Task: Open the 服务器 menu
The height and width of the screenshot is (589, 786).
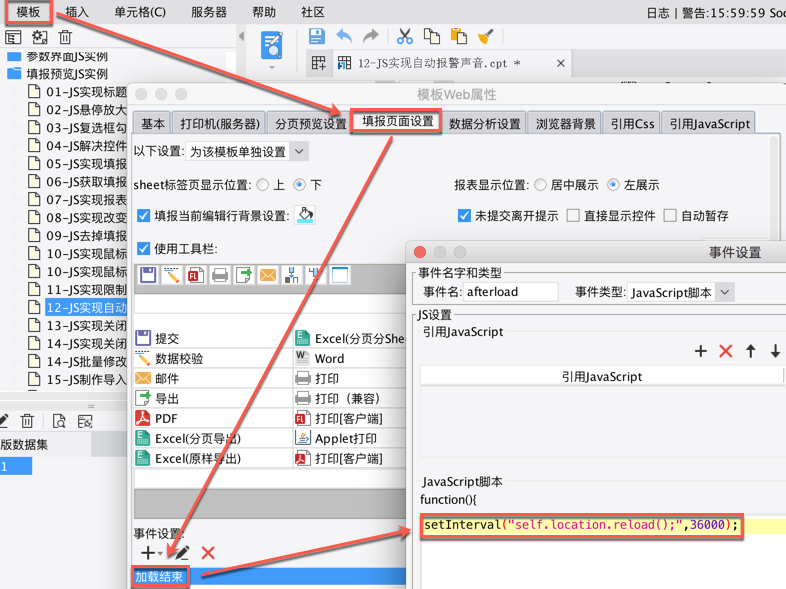Action: [x=209, y=12]
